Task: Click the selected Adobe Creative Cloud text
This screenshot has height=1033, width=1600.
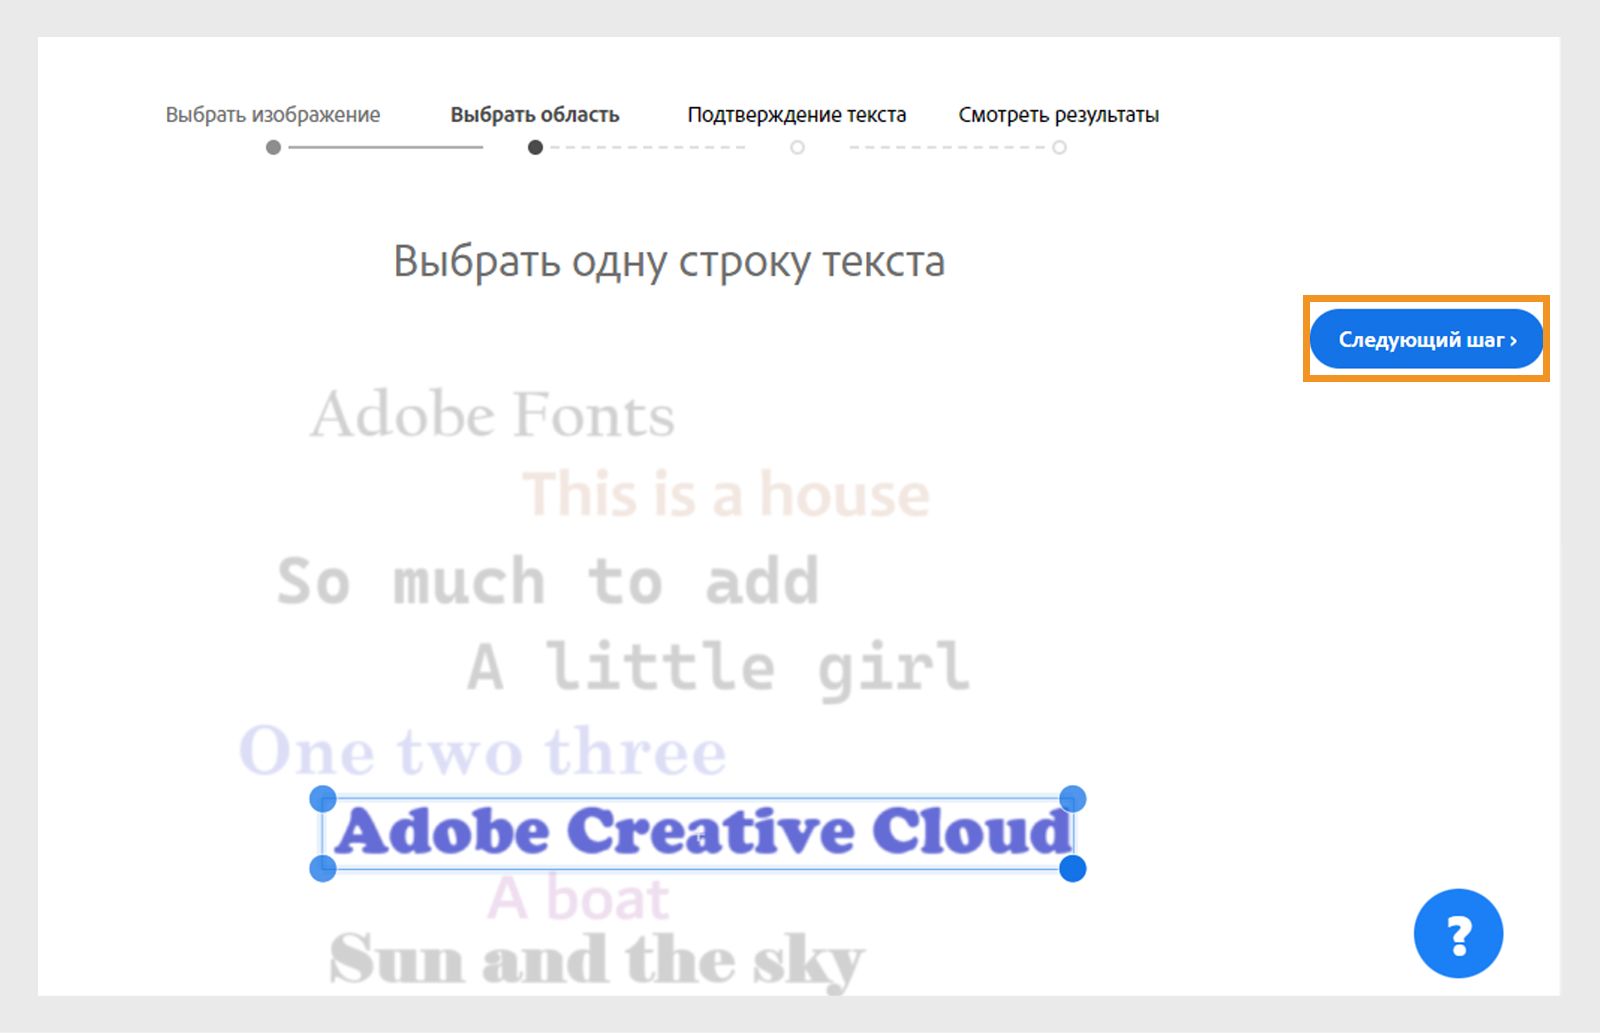Action: [703, 832]
